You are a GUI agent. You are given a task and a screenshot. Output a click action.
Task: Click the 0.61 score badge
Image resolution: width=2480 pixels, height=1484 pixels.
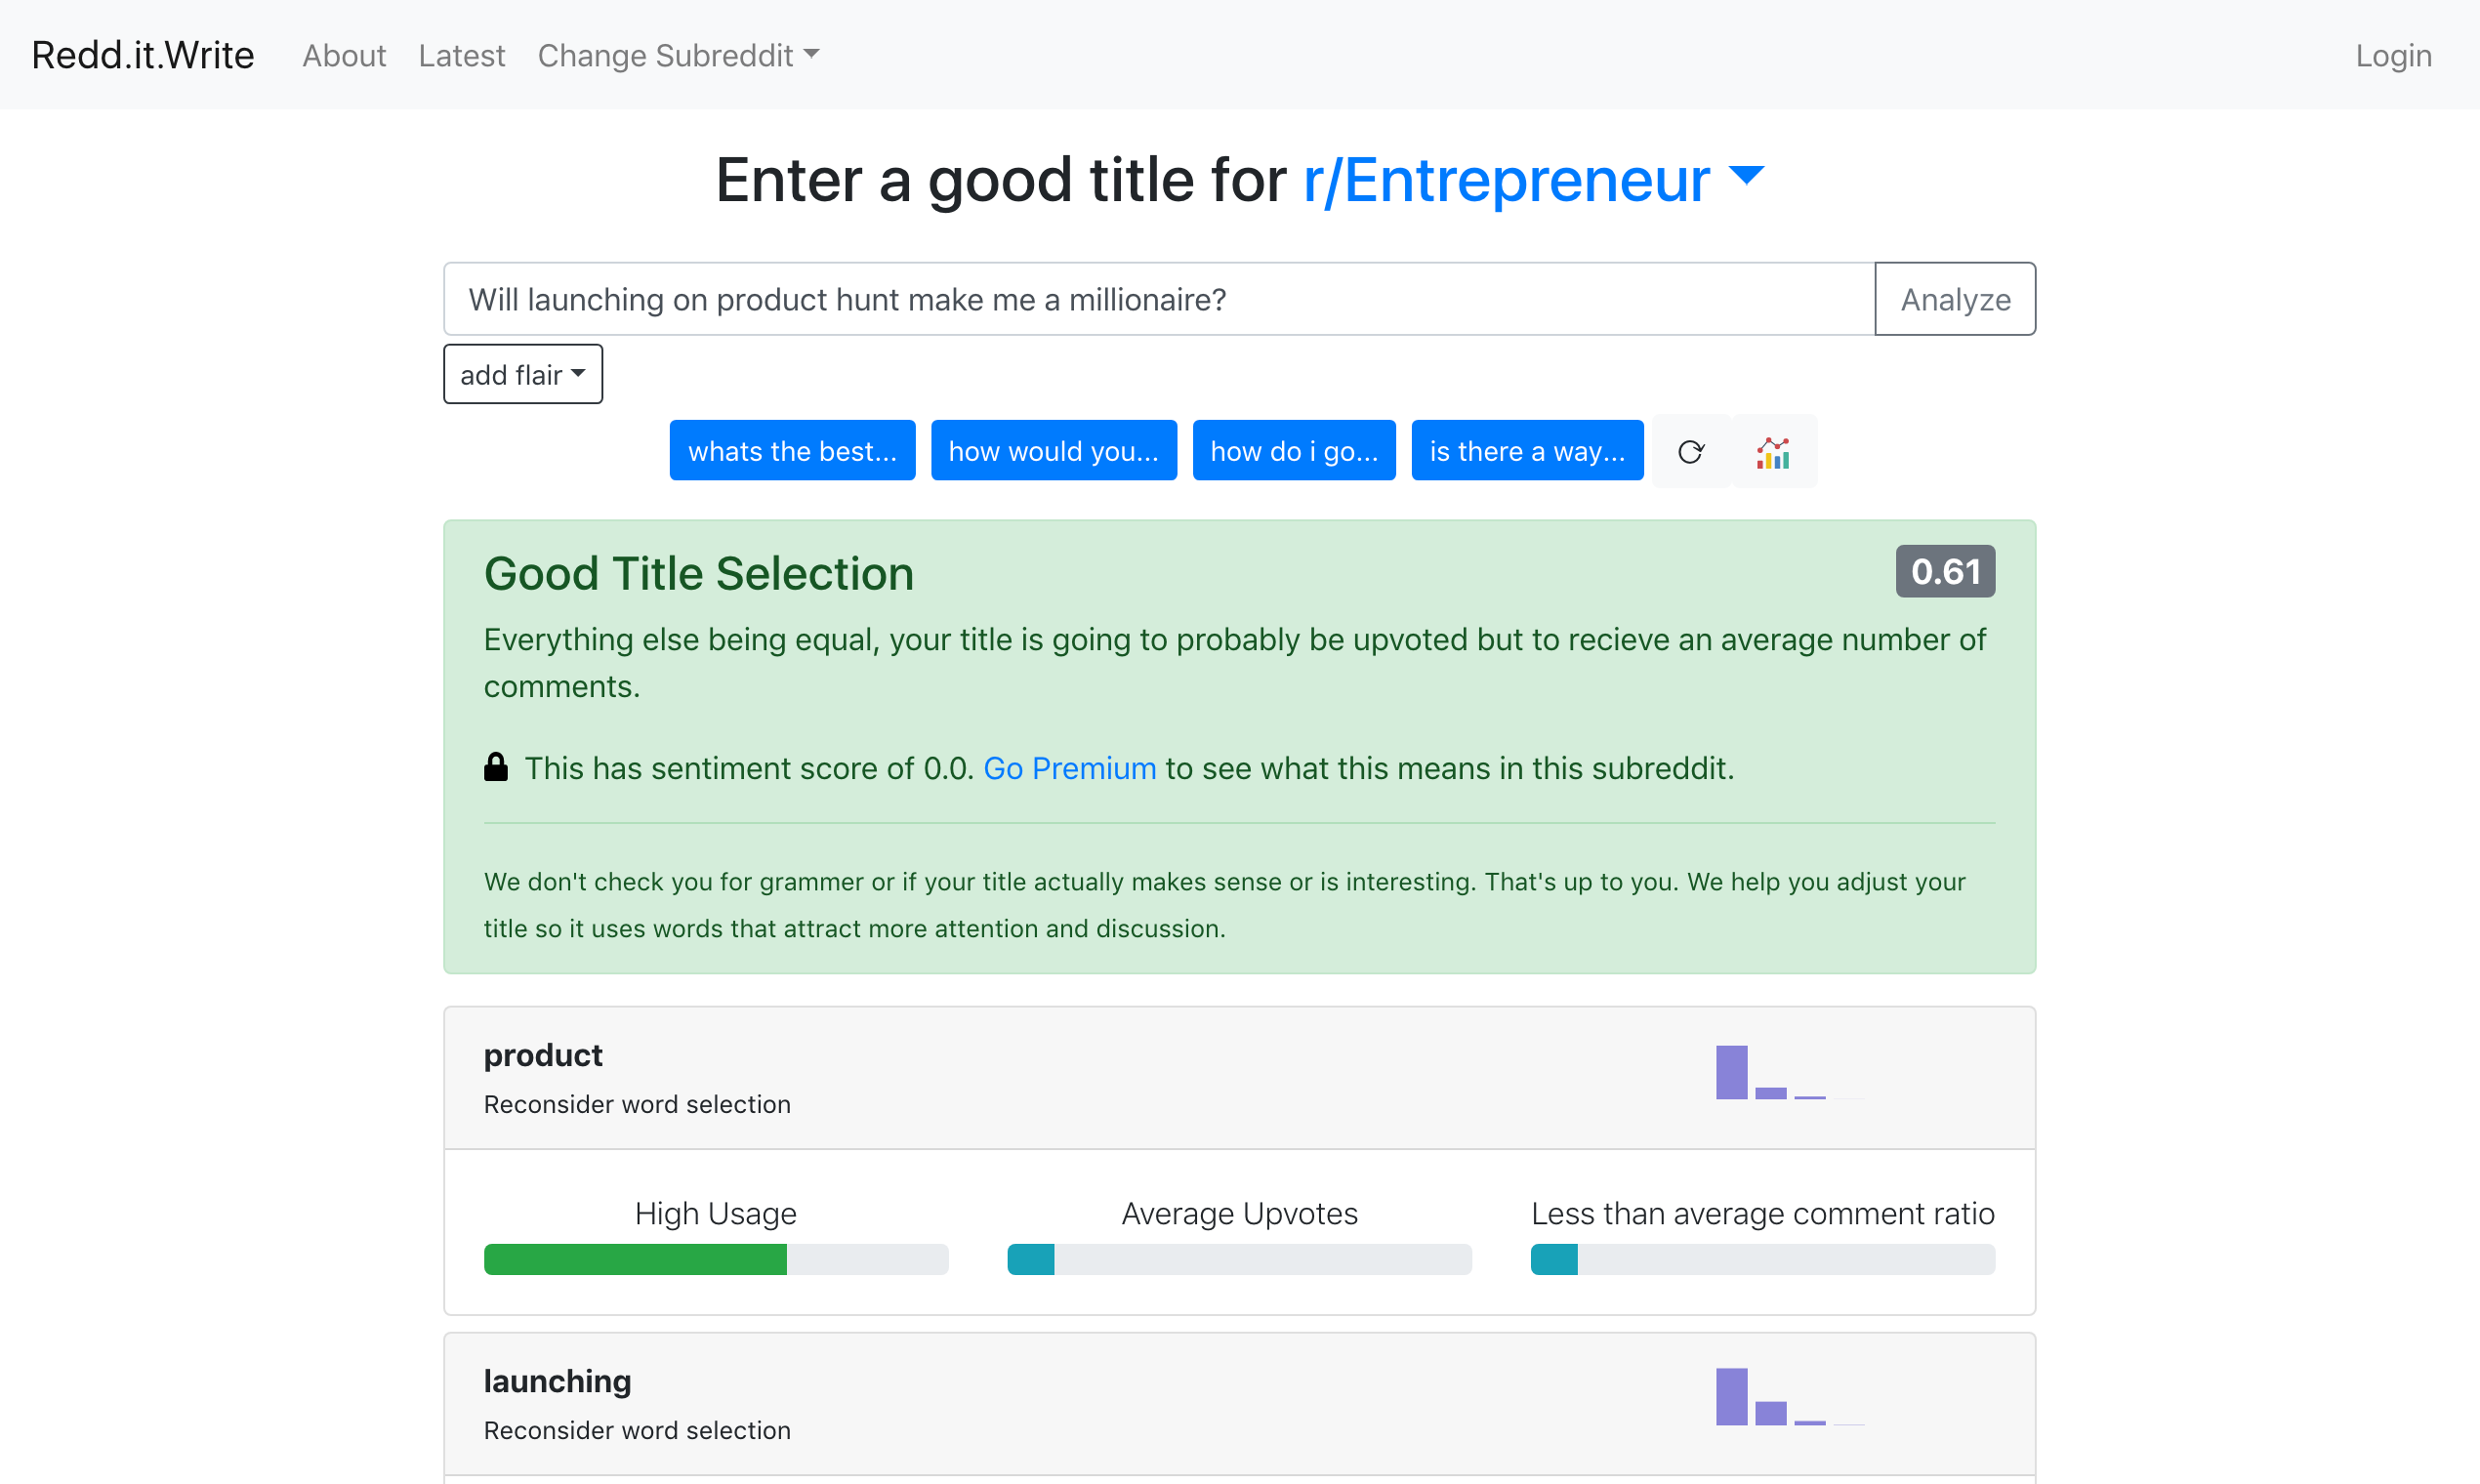tap(1945, 571)
